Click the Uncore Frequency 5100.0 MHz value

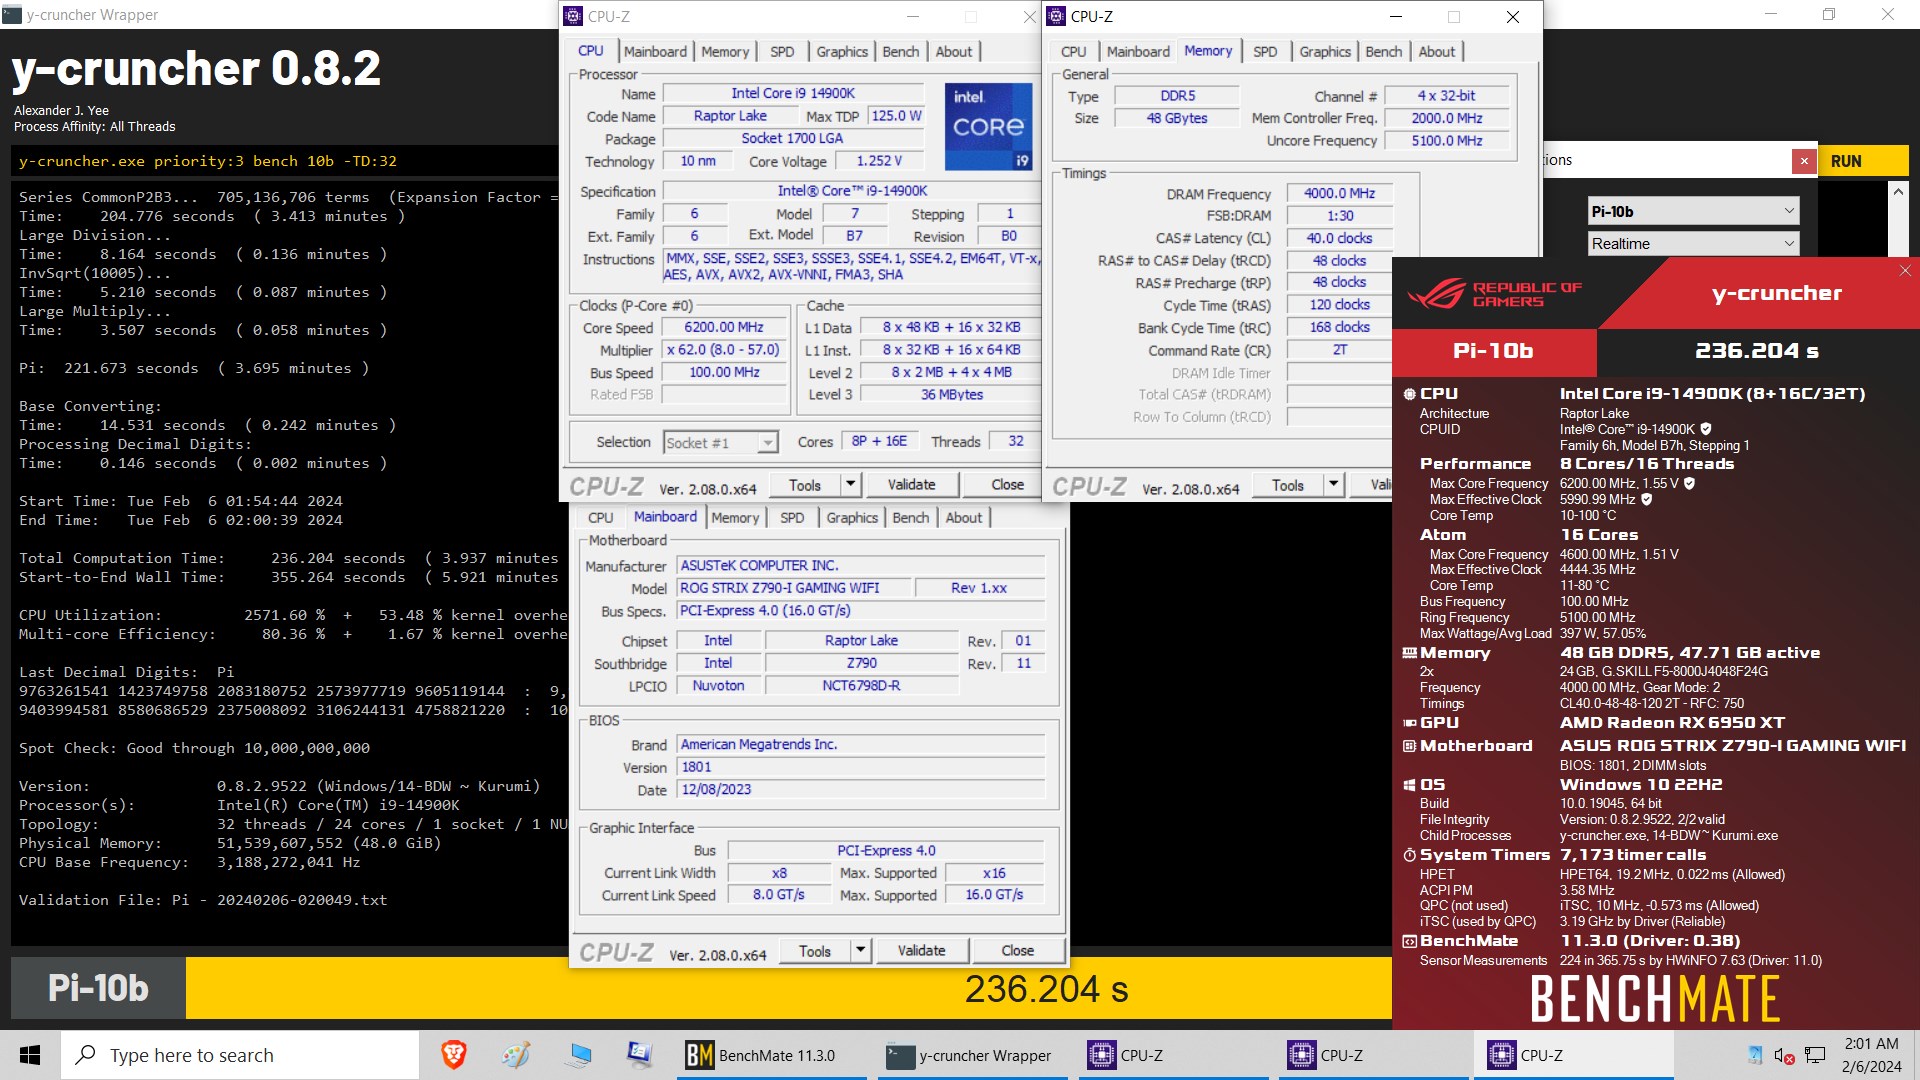pyautogui.click(x=1446, y=141)
